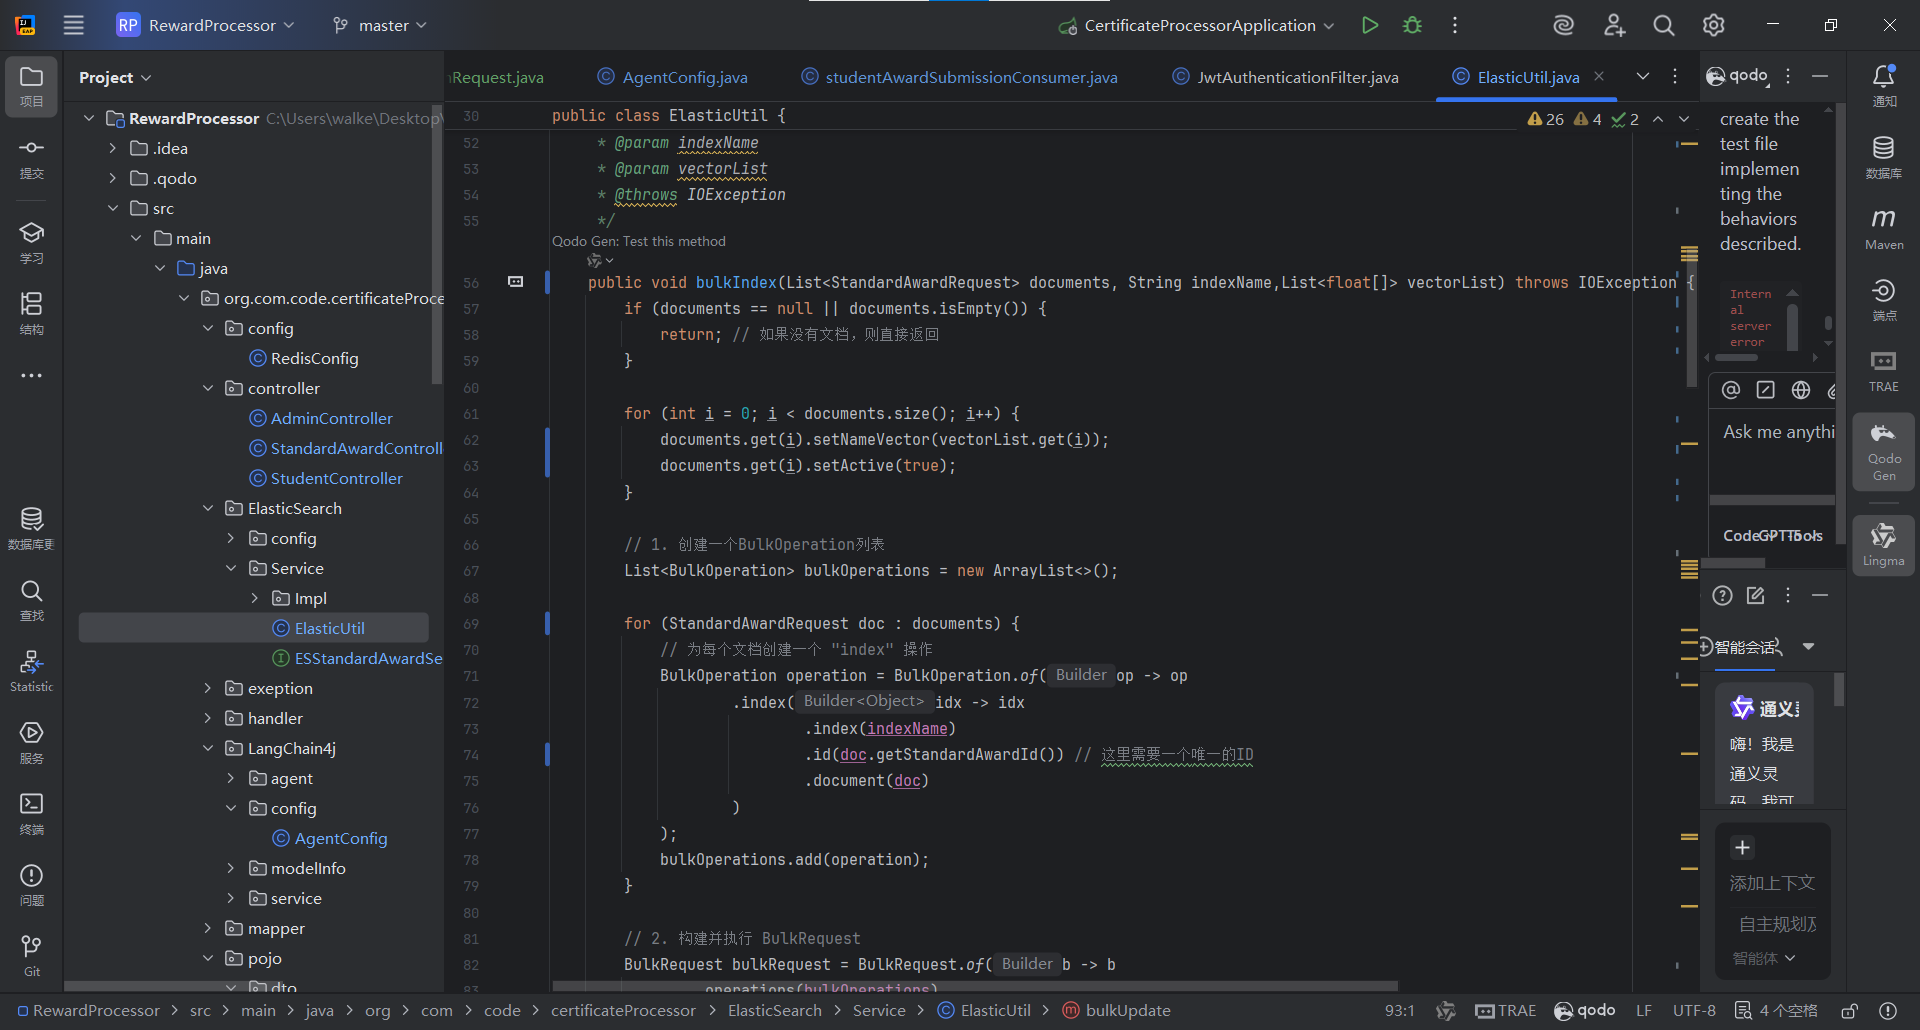
Task: Open the master branch dropdown
Action: click(380, 25)
